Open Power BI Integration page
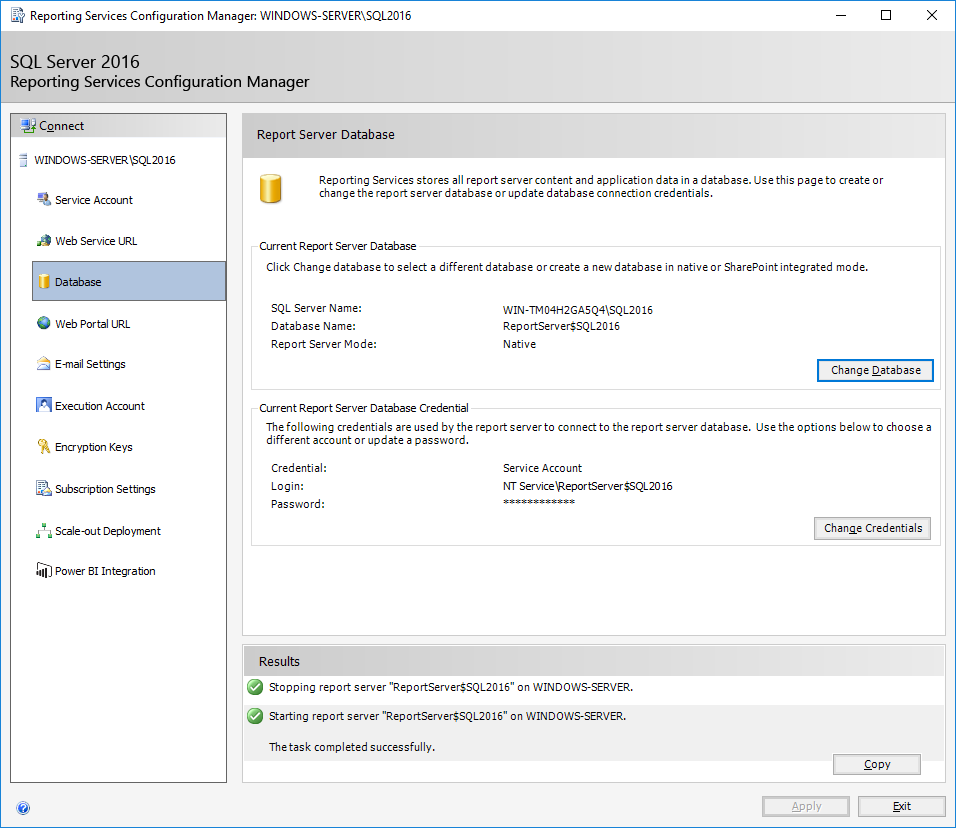Viewport: 956px width, 828px height. (x=105, y=571)
